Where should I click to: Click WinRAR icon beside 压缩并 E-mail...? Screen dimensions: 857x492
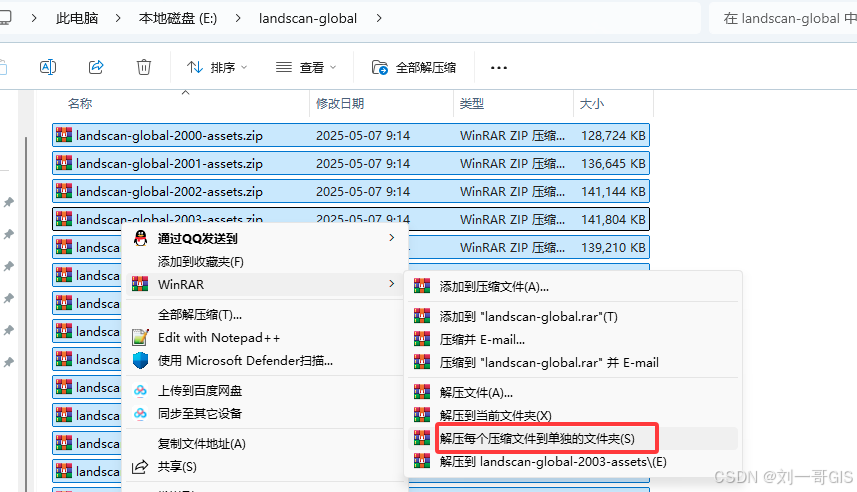(x=422, y=339)
